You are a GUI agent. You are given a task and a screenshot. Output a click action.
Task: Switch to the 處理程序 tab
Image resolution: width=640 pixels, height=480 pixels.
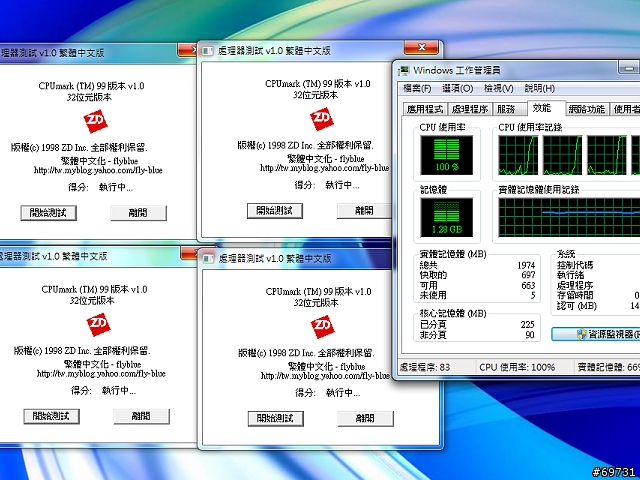[x=470, y=109]
